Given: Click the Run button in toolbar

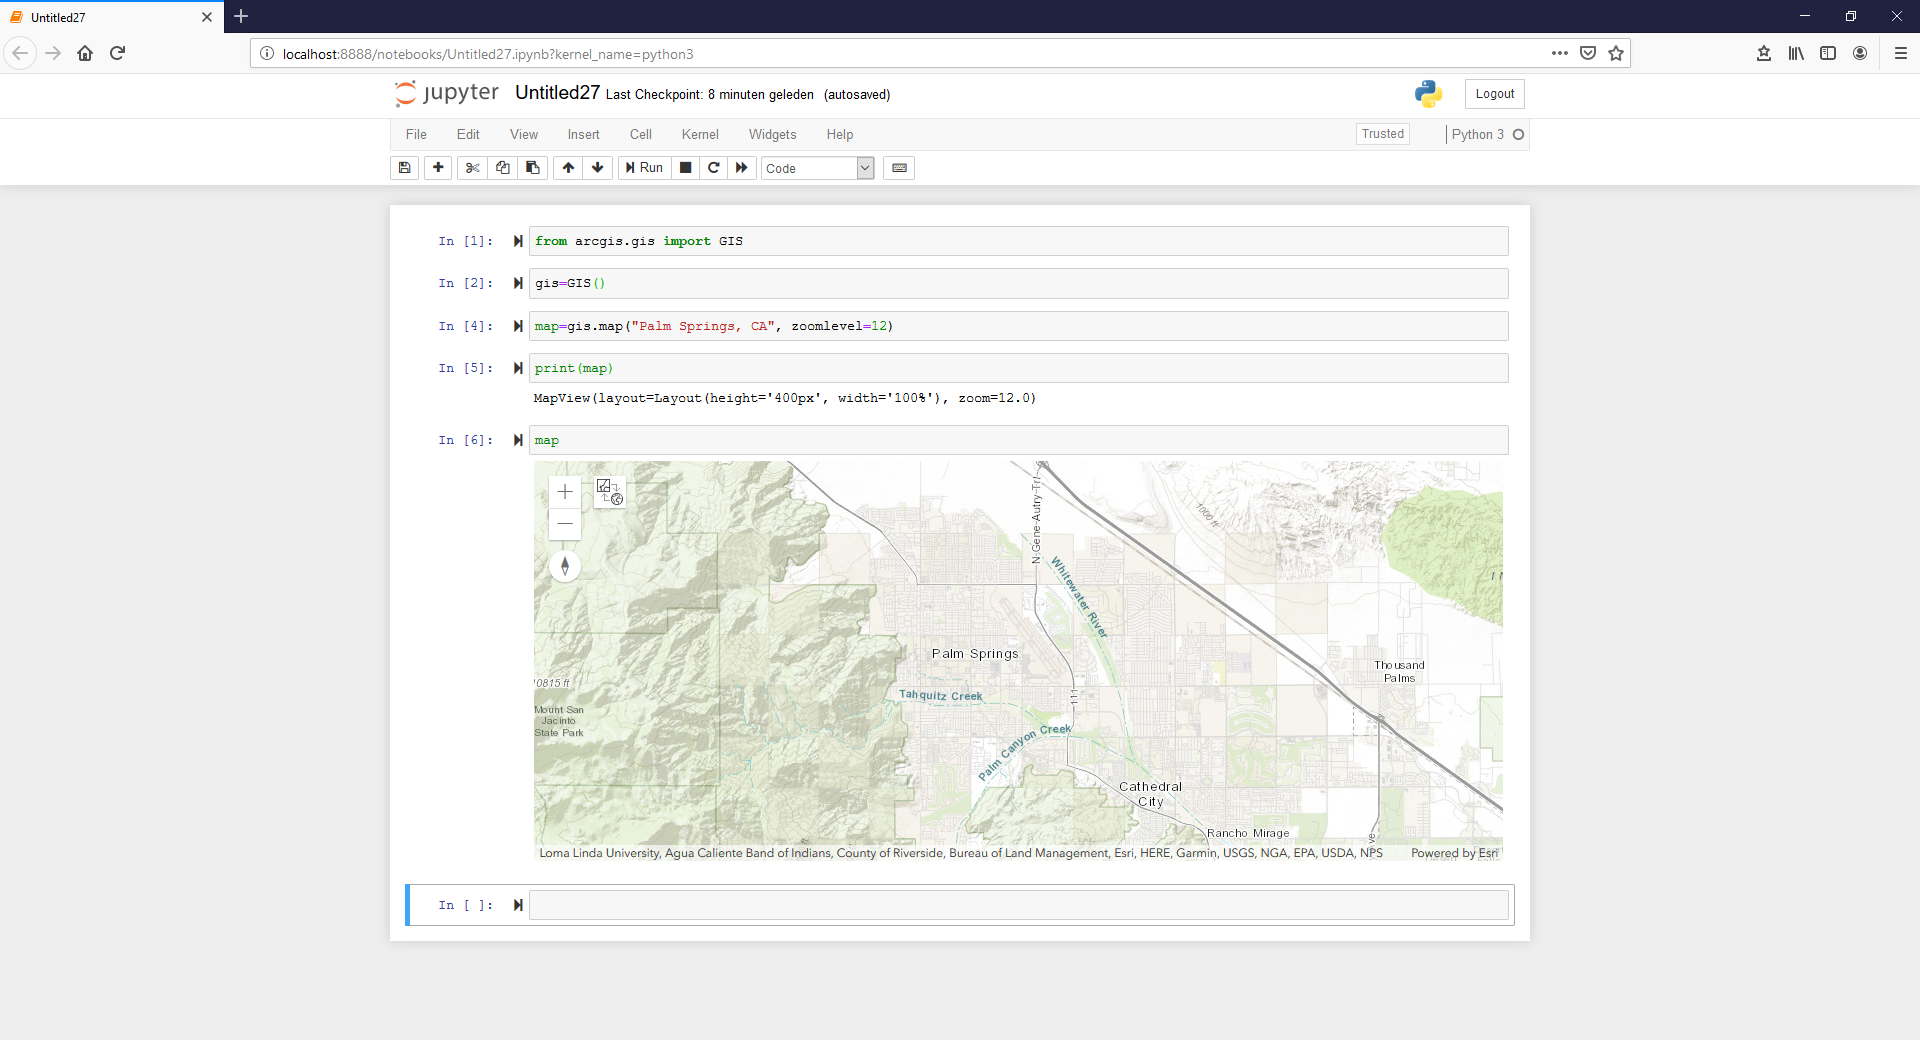Looking at the screenshot, I should click(x=644, y=168).
